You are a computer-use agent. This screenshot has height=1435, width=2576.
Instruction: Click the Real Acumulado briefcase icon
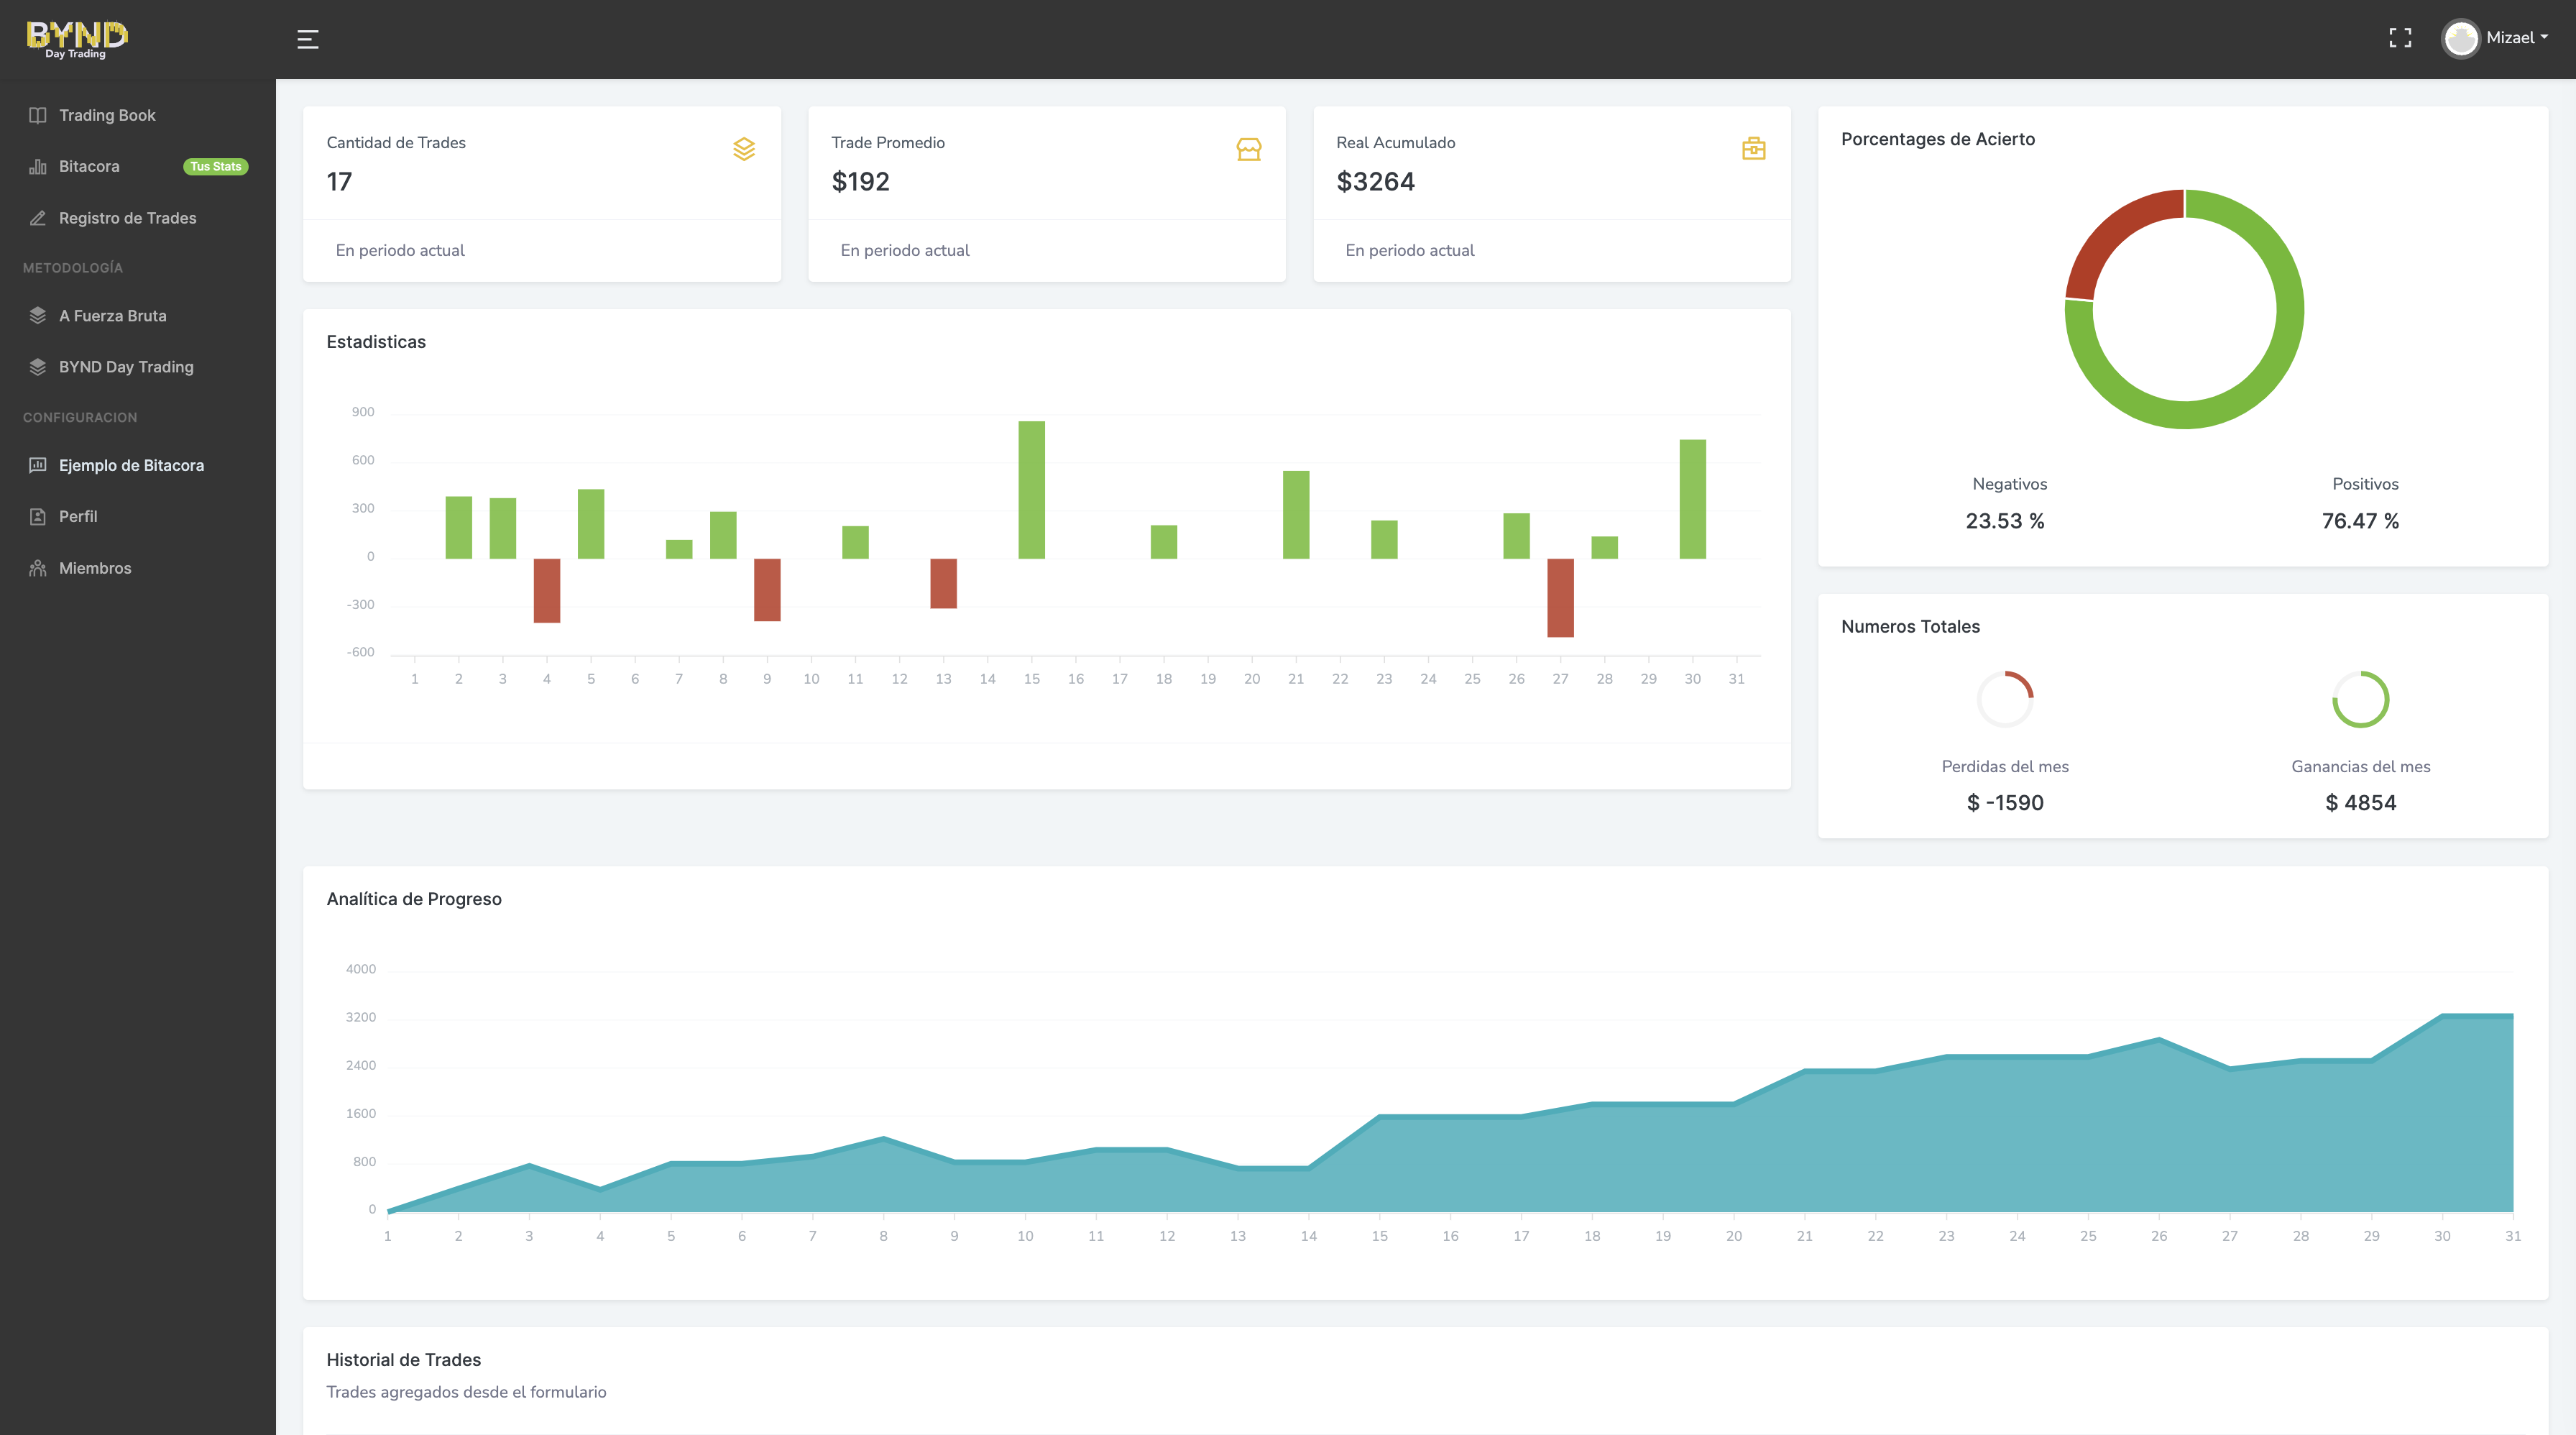1753,149
